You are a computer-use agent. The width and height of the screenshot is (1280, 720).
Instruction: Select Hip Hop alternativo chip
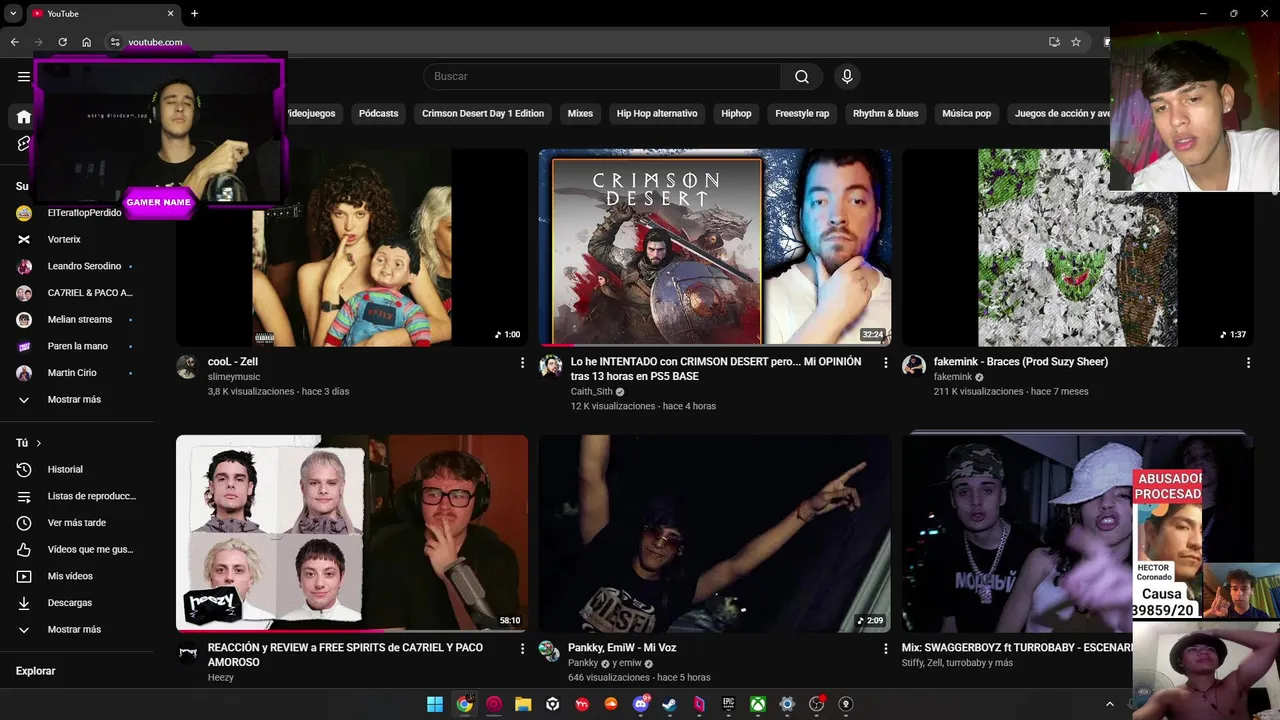657,113
